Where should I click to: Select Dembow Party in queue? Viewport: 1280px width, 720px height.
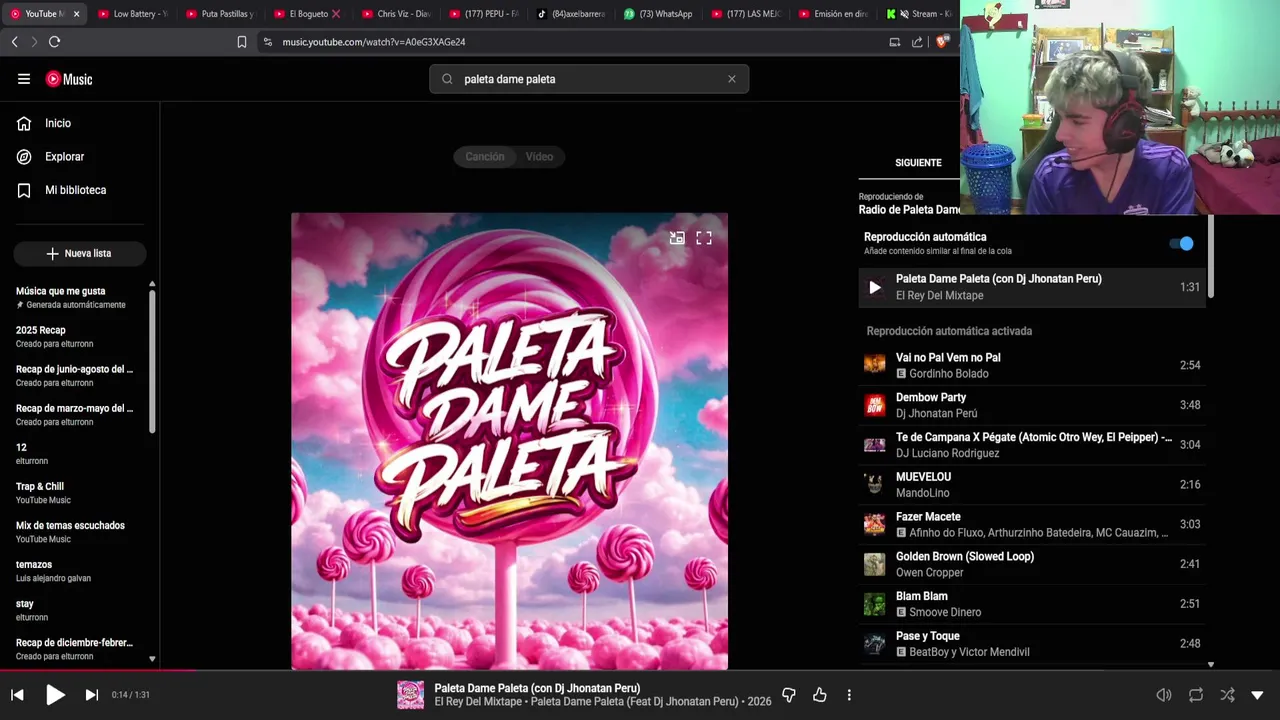pyautogui.click(x=1032, y=405)
